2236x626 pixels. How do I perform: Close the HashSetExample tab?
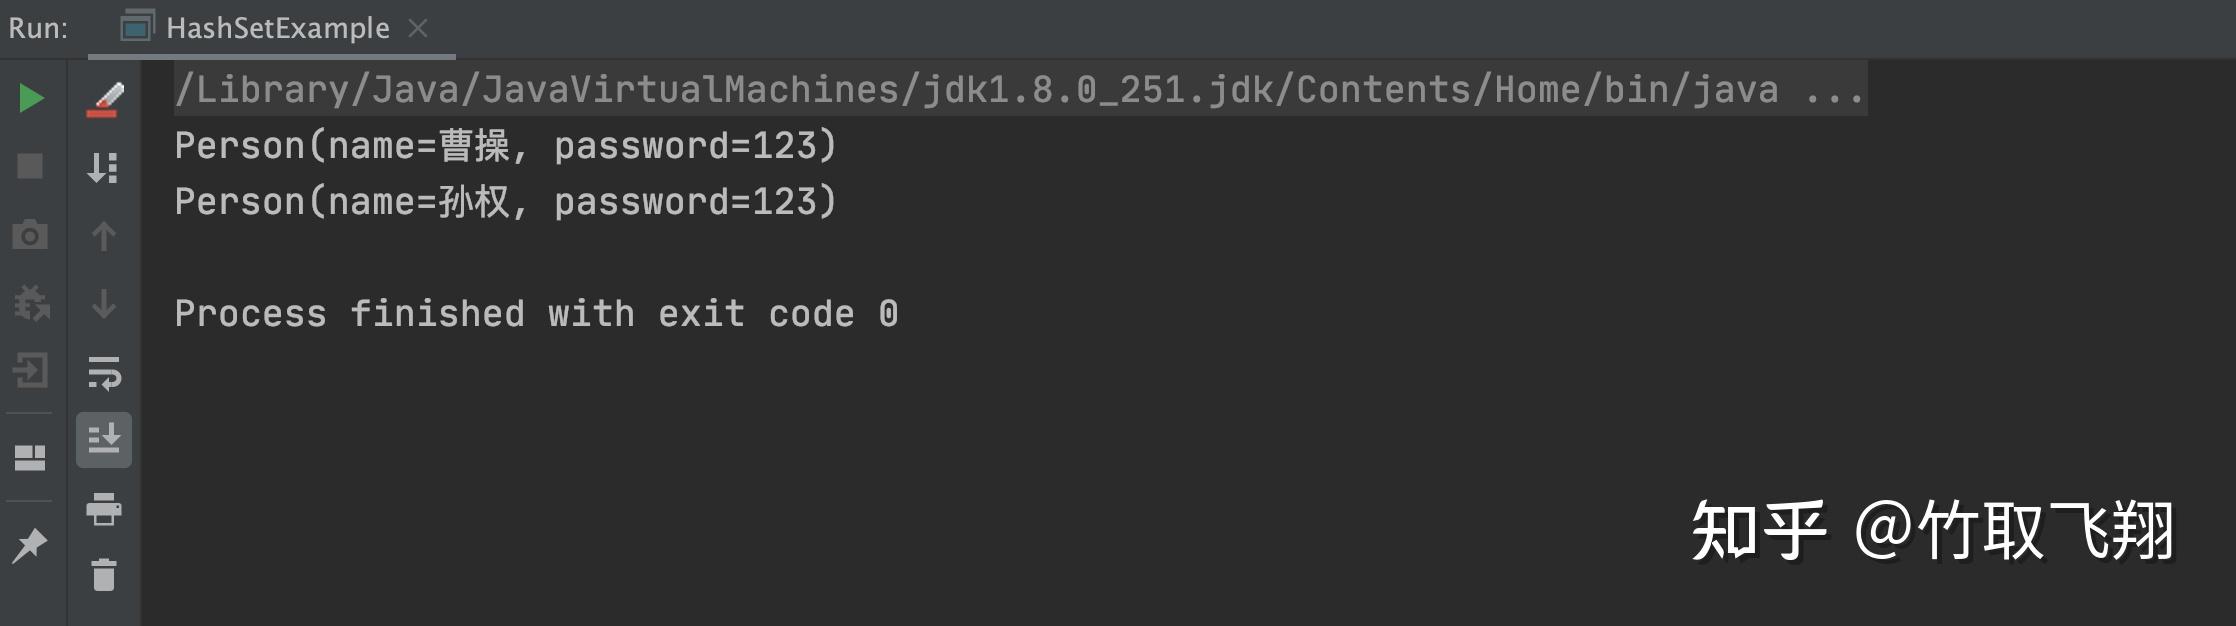pyautogui.click(x=418, y=28)
